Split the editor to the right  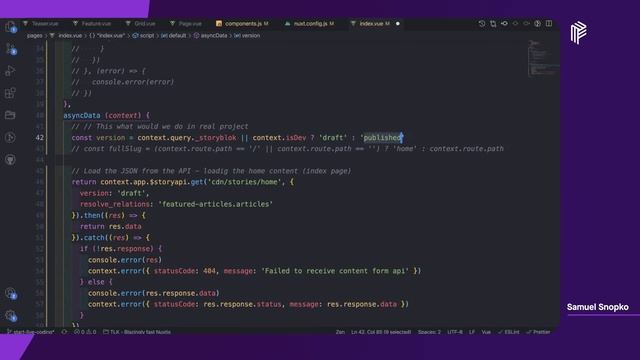coord(549,24)
